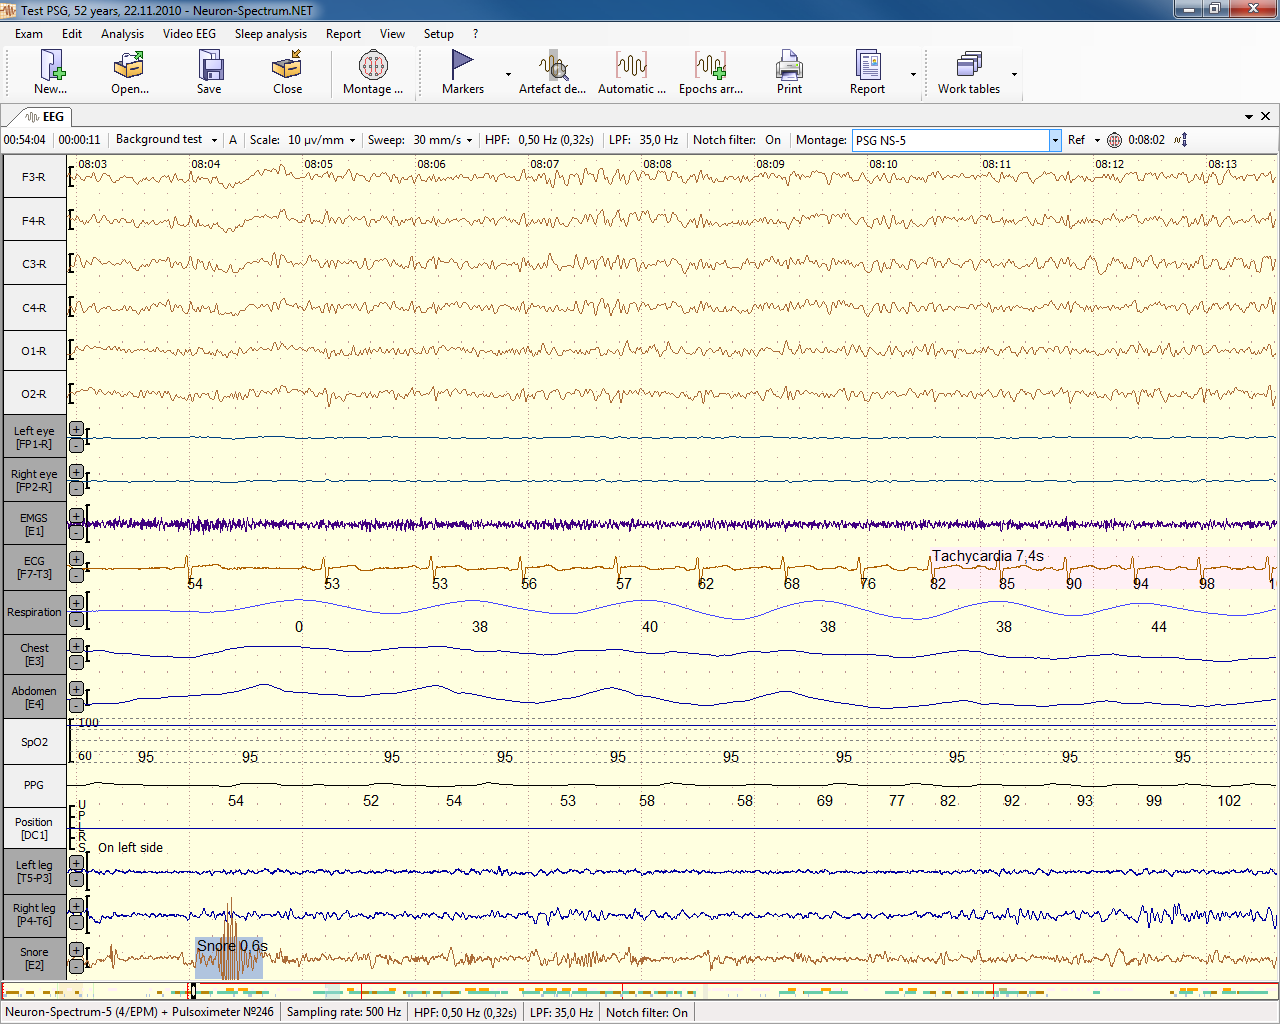This screenshot has width=1280, height=1024.
Task: Select the Tachycardia 7,4s event marker
Action: (988, 556)
